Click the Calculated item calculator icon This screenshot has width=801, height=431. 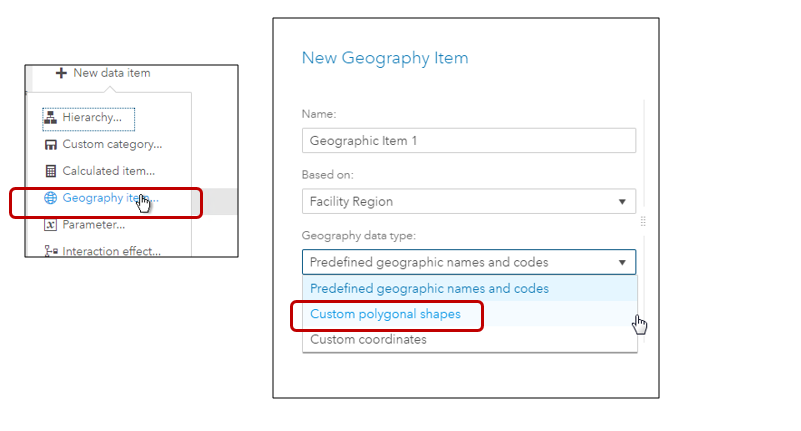click(51, 171)
